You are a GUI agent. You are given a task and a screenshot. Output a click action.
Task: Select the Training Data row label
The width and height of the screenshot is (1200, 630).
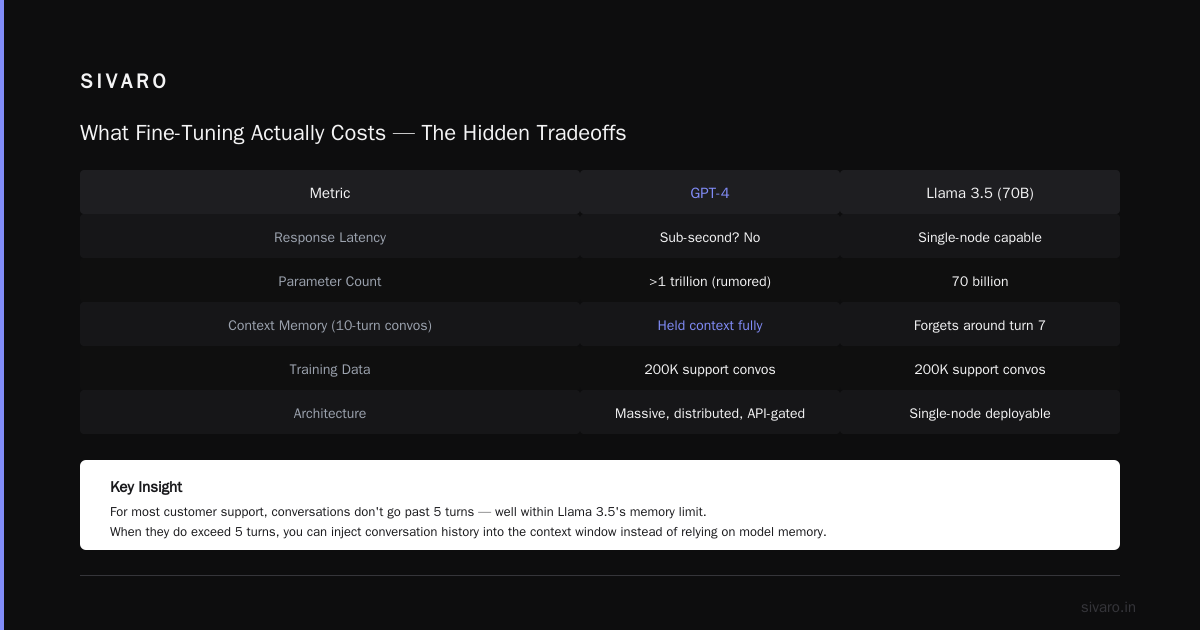330,369
